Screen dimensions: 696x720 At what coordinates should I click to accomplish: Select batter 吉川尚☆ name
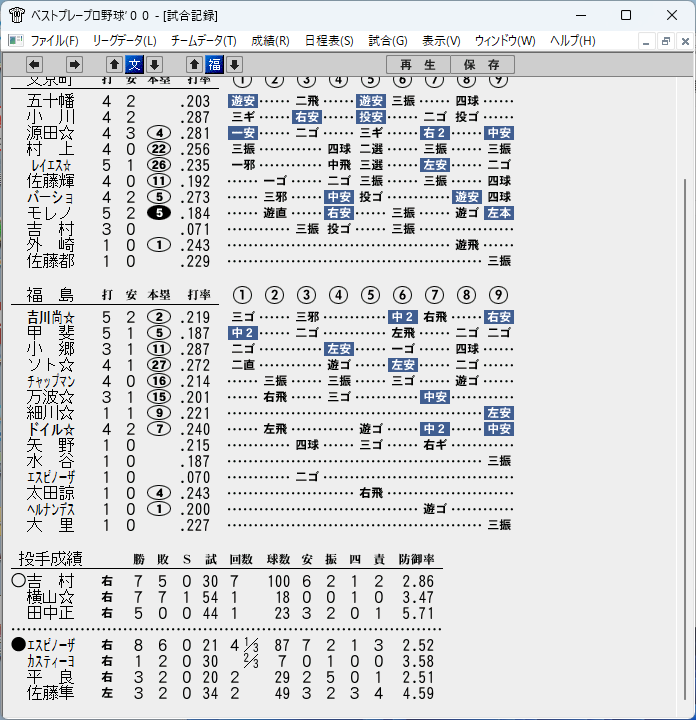[x=51, y=317]
